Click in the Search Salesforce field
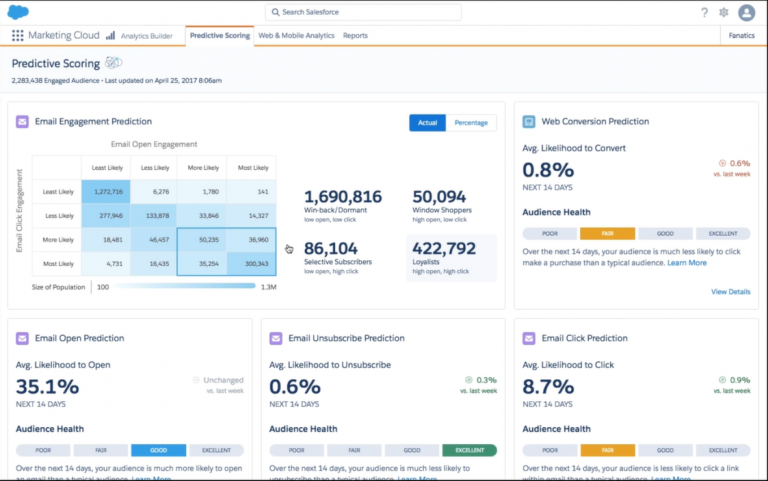This screenshot has height=481, width=768. [x=363, y=12]
